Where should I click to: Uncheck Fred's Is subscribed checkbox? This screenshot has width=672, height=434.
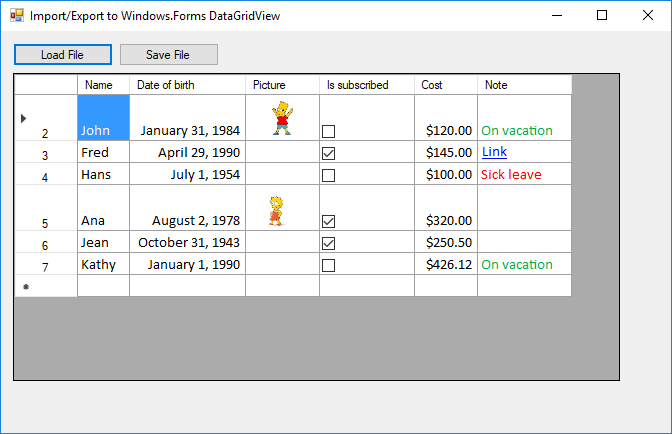pyautogui.click(x=328, y=153)
